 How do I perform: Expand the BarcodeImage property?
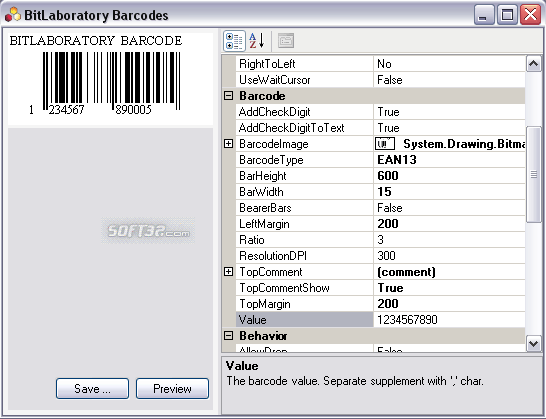click(228, 143)
